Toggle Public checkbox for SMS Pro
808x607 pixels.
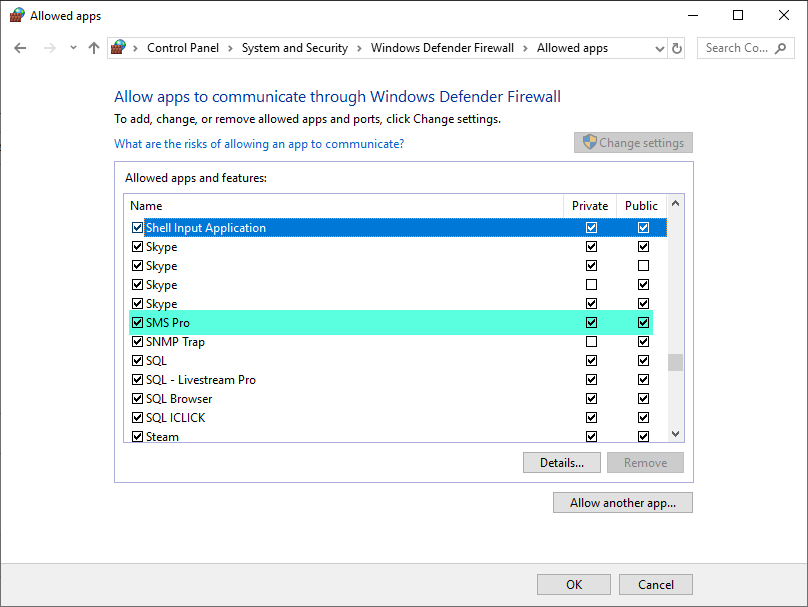(643, 323)
